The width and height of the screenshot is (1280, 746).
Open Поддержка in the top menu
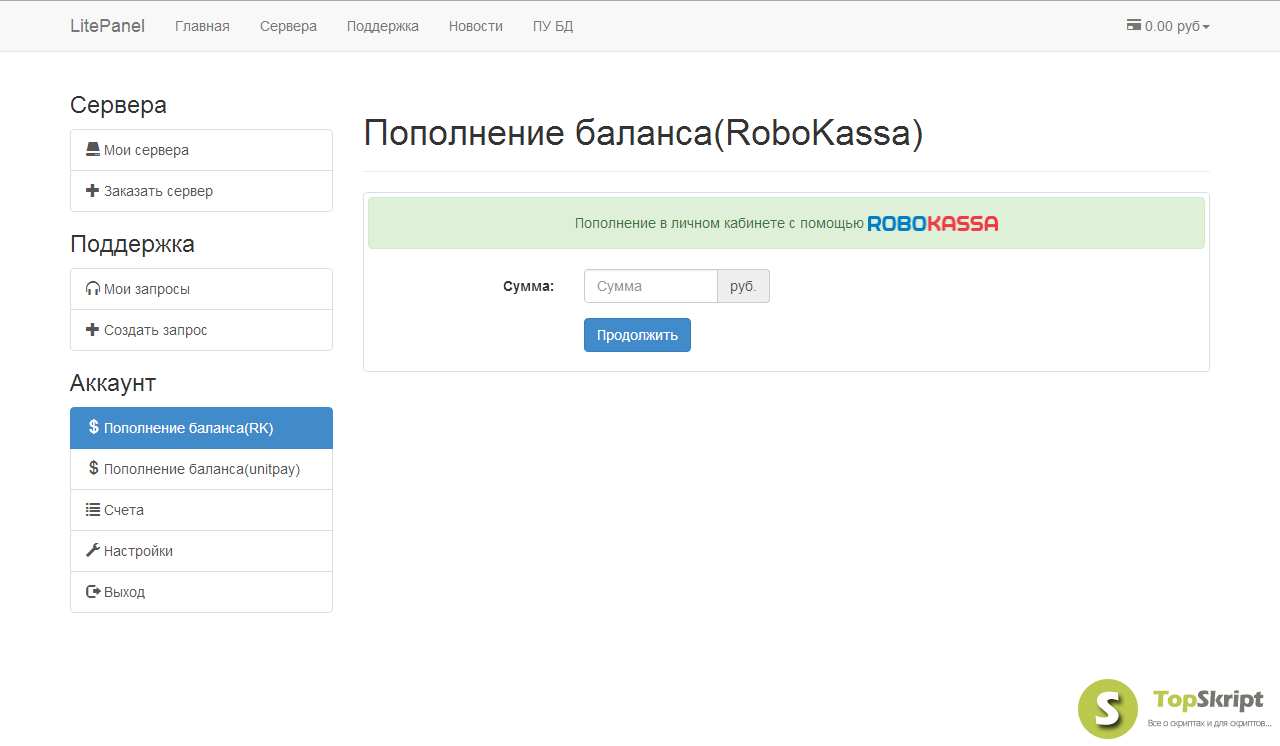[383, 26]
